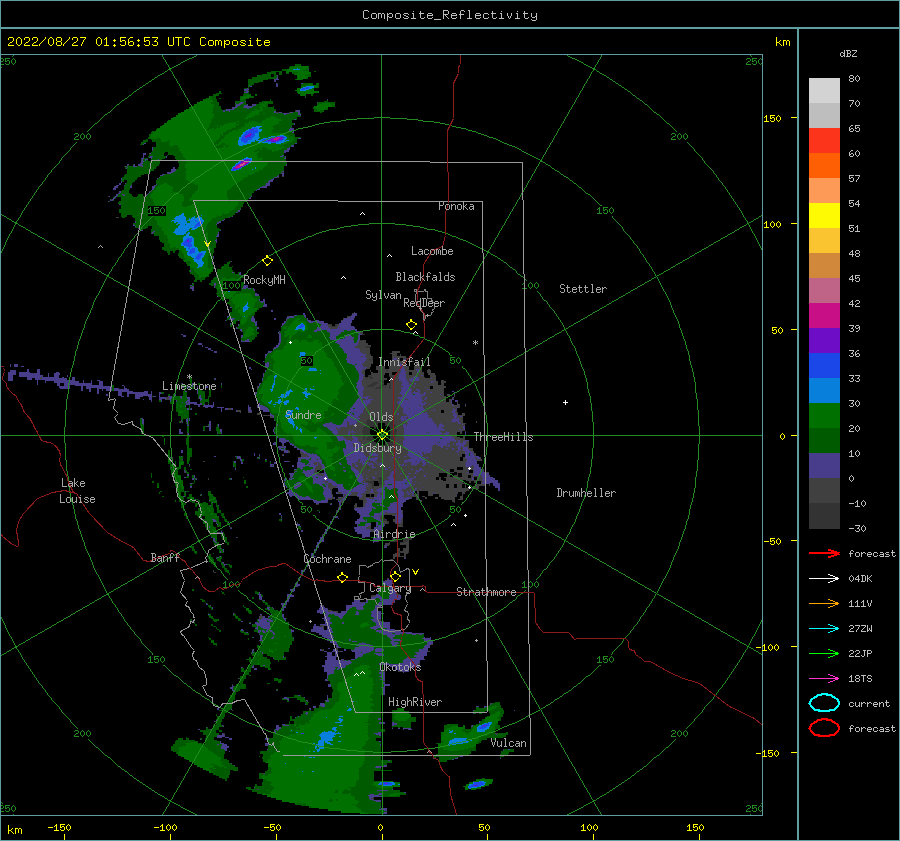The height and width of the screenshot is (841, 900).
Task: Pick the red 60-65 dBZ swatch
Action: tap(824, 141)
